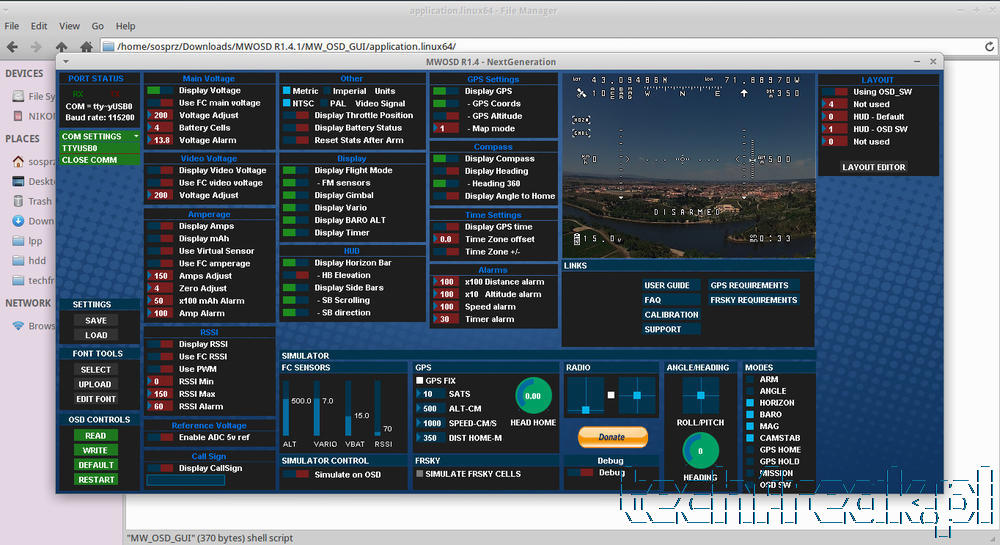Click the LOAD settings button
Screen dimensions: 1000x545
click(x=96, y=335)
